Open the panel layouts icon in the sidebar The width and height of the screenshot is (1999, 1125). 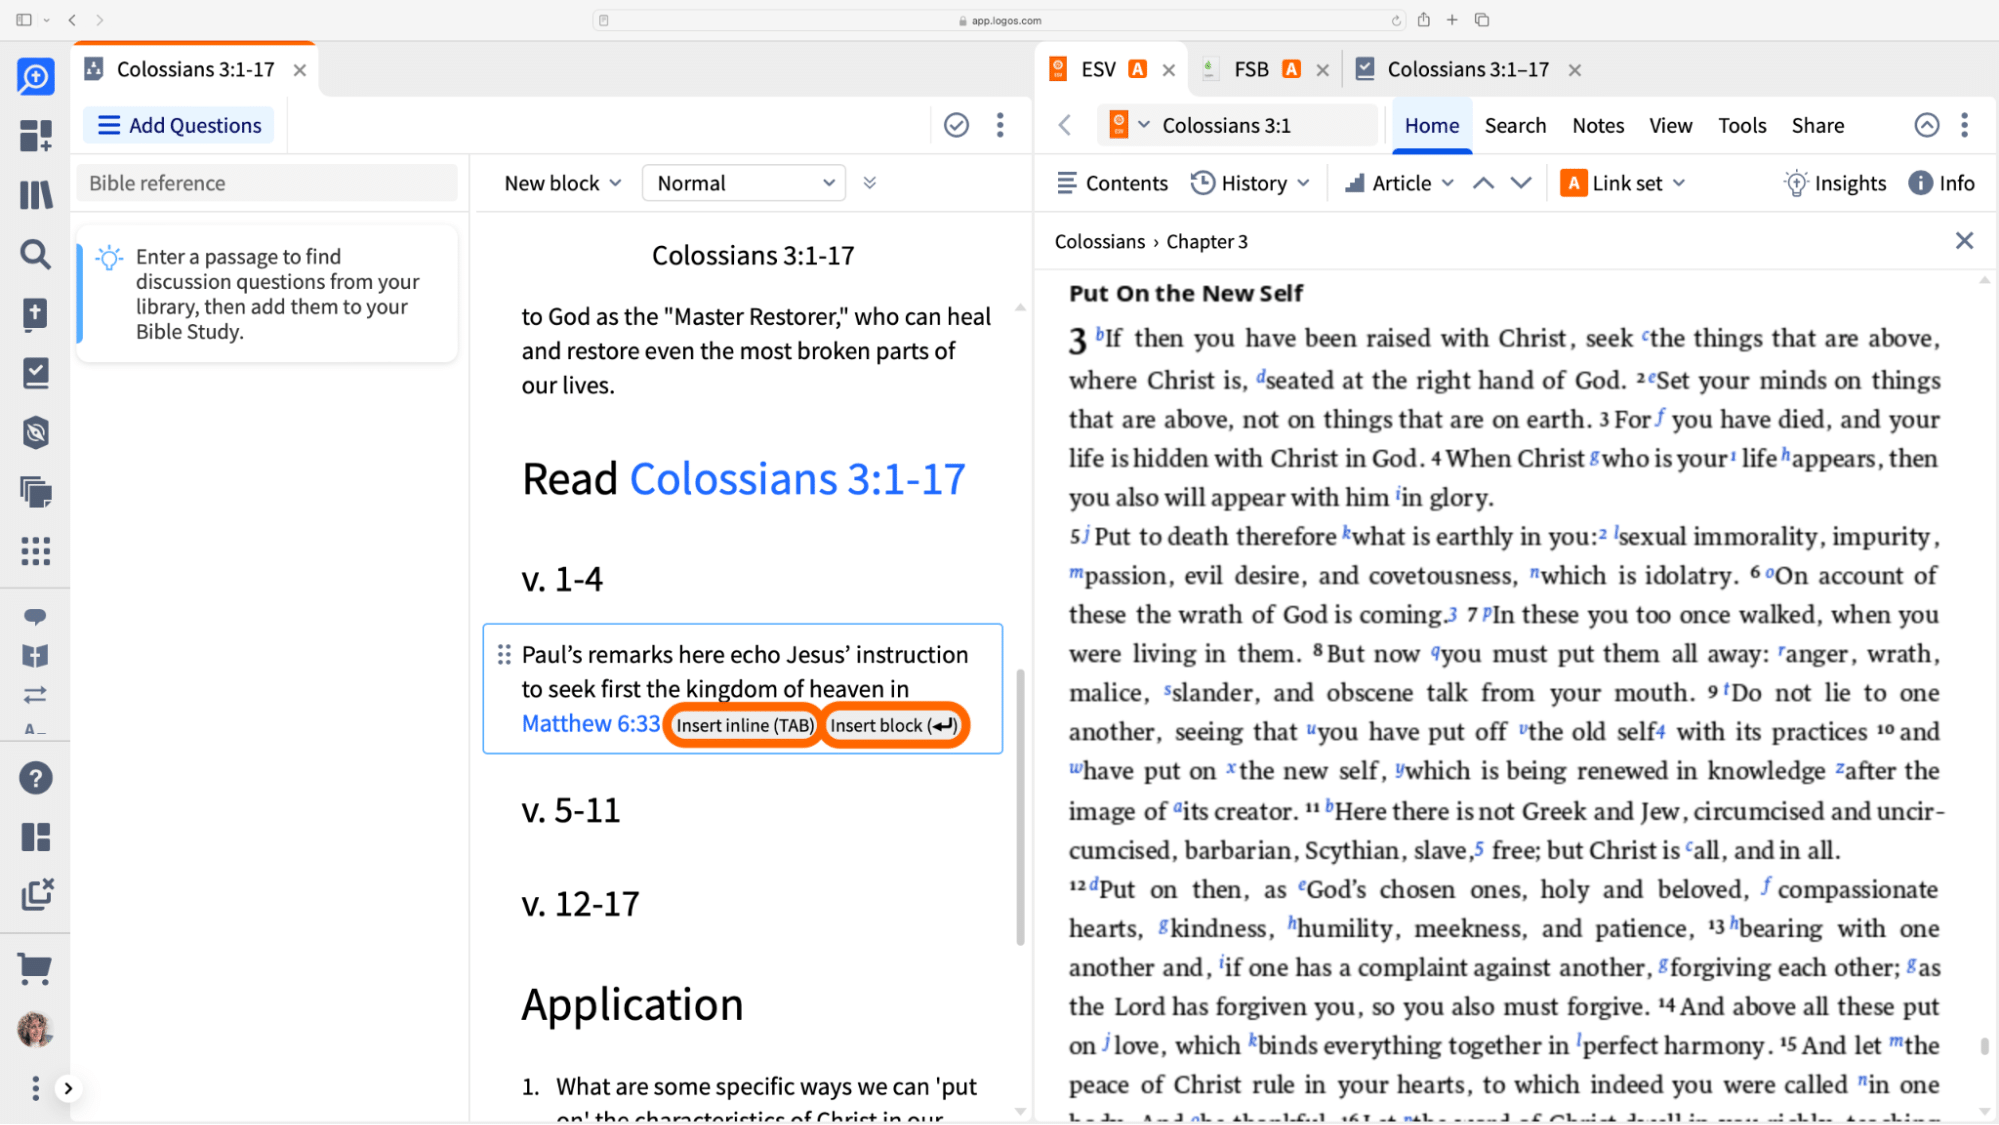pos(35,837)
